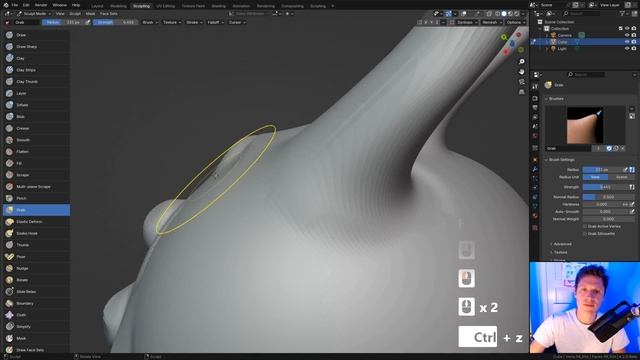Adjust the Strength slider in header
The height and width of the screenshot is (360, 640).
click(116, 22)
